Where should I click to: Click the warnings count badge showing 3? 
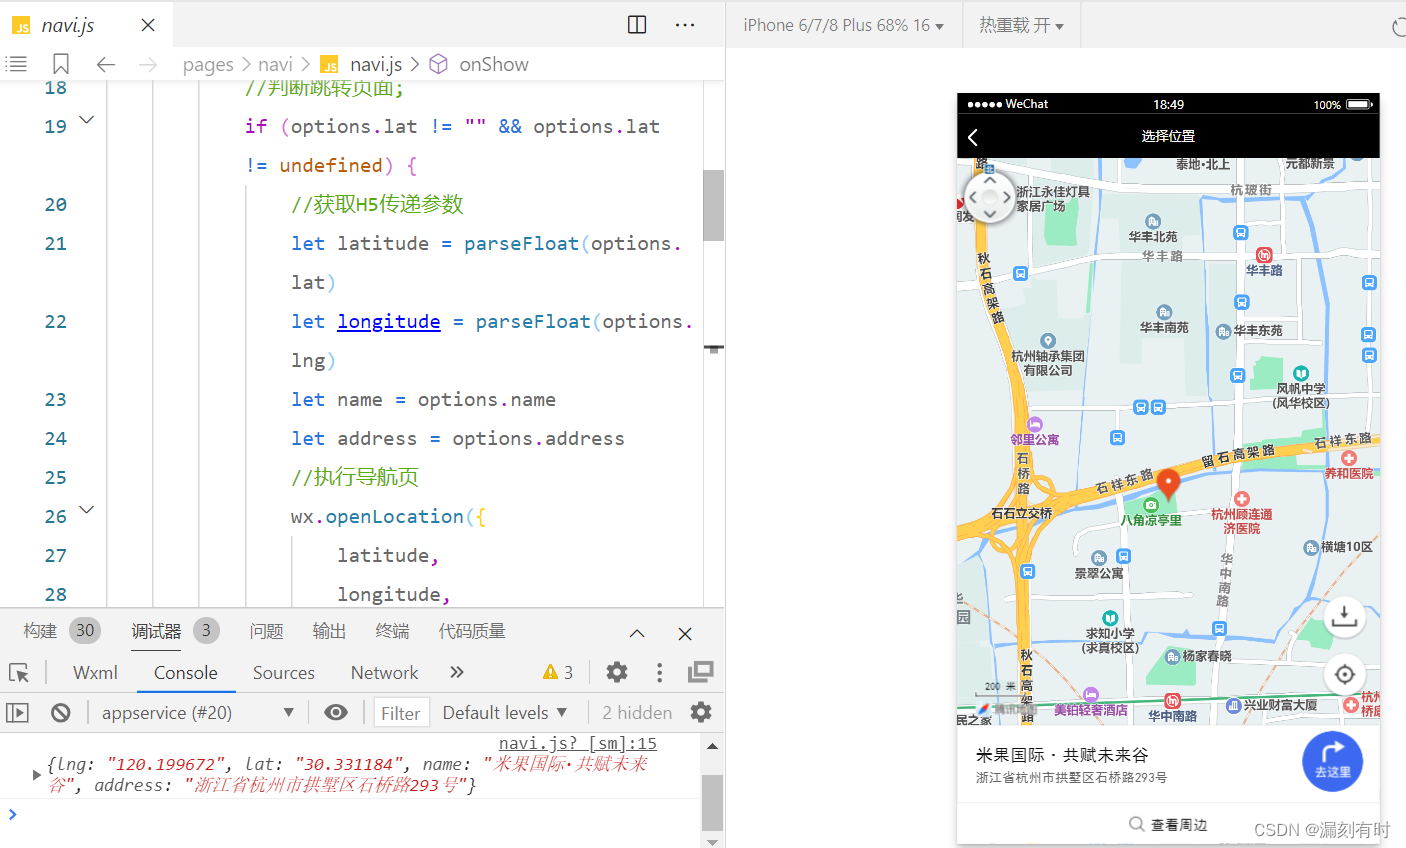pyautogui.click(x=558, y=673)
